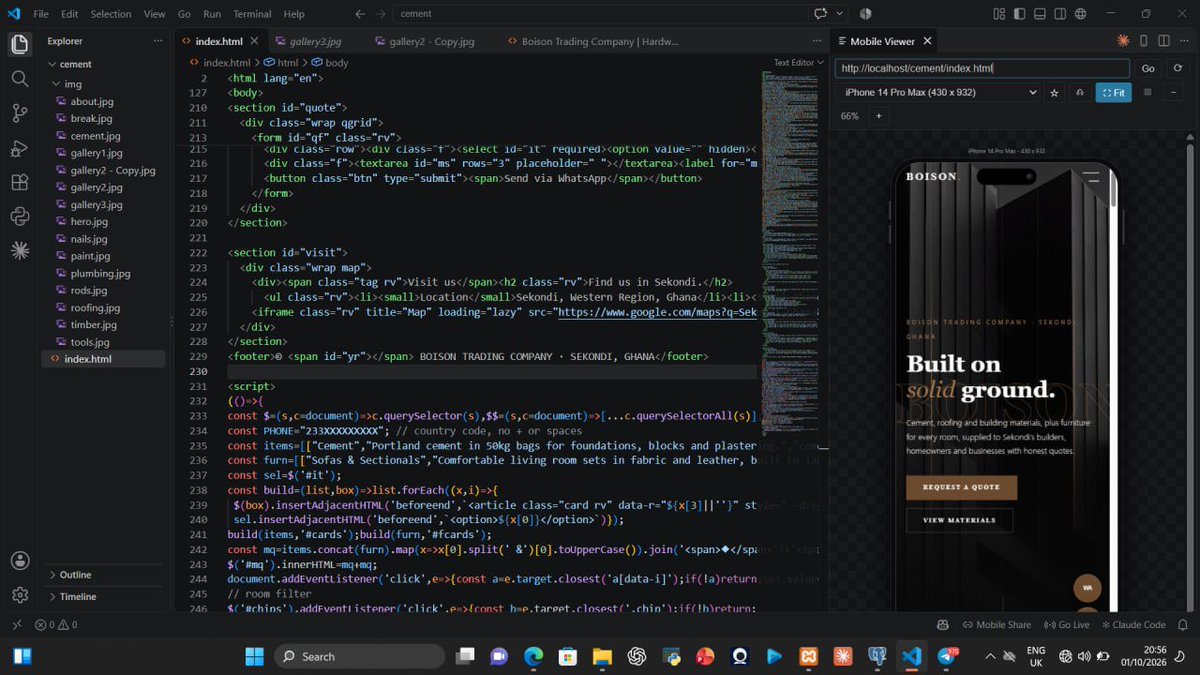Click Claude Code in status bar
This screenshot has height=675, width=1200.
pos(1132,625)
